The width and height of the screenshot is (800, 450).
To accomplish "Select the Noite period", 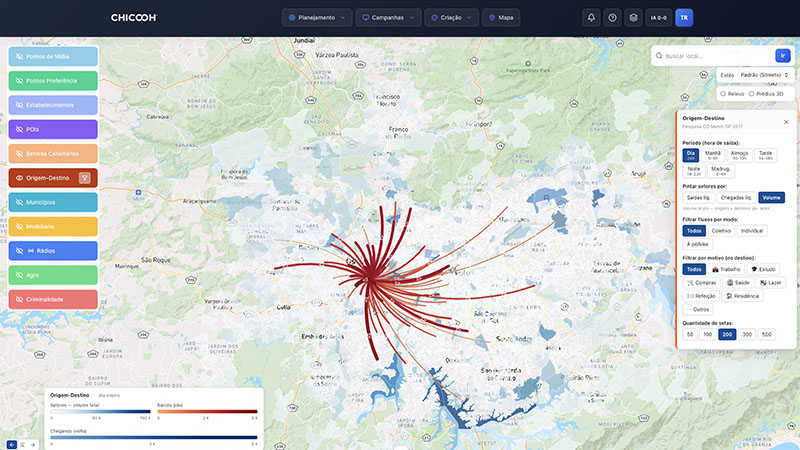I will 694,171.
